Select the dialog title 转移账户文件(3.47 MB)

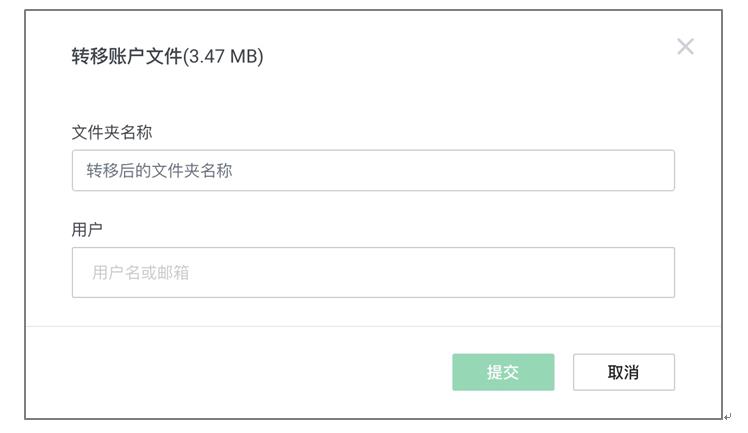[x=167, y=56]
